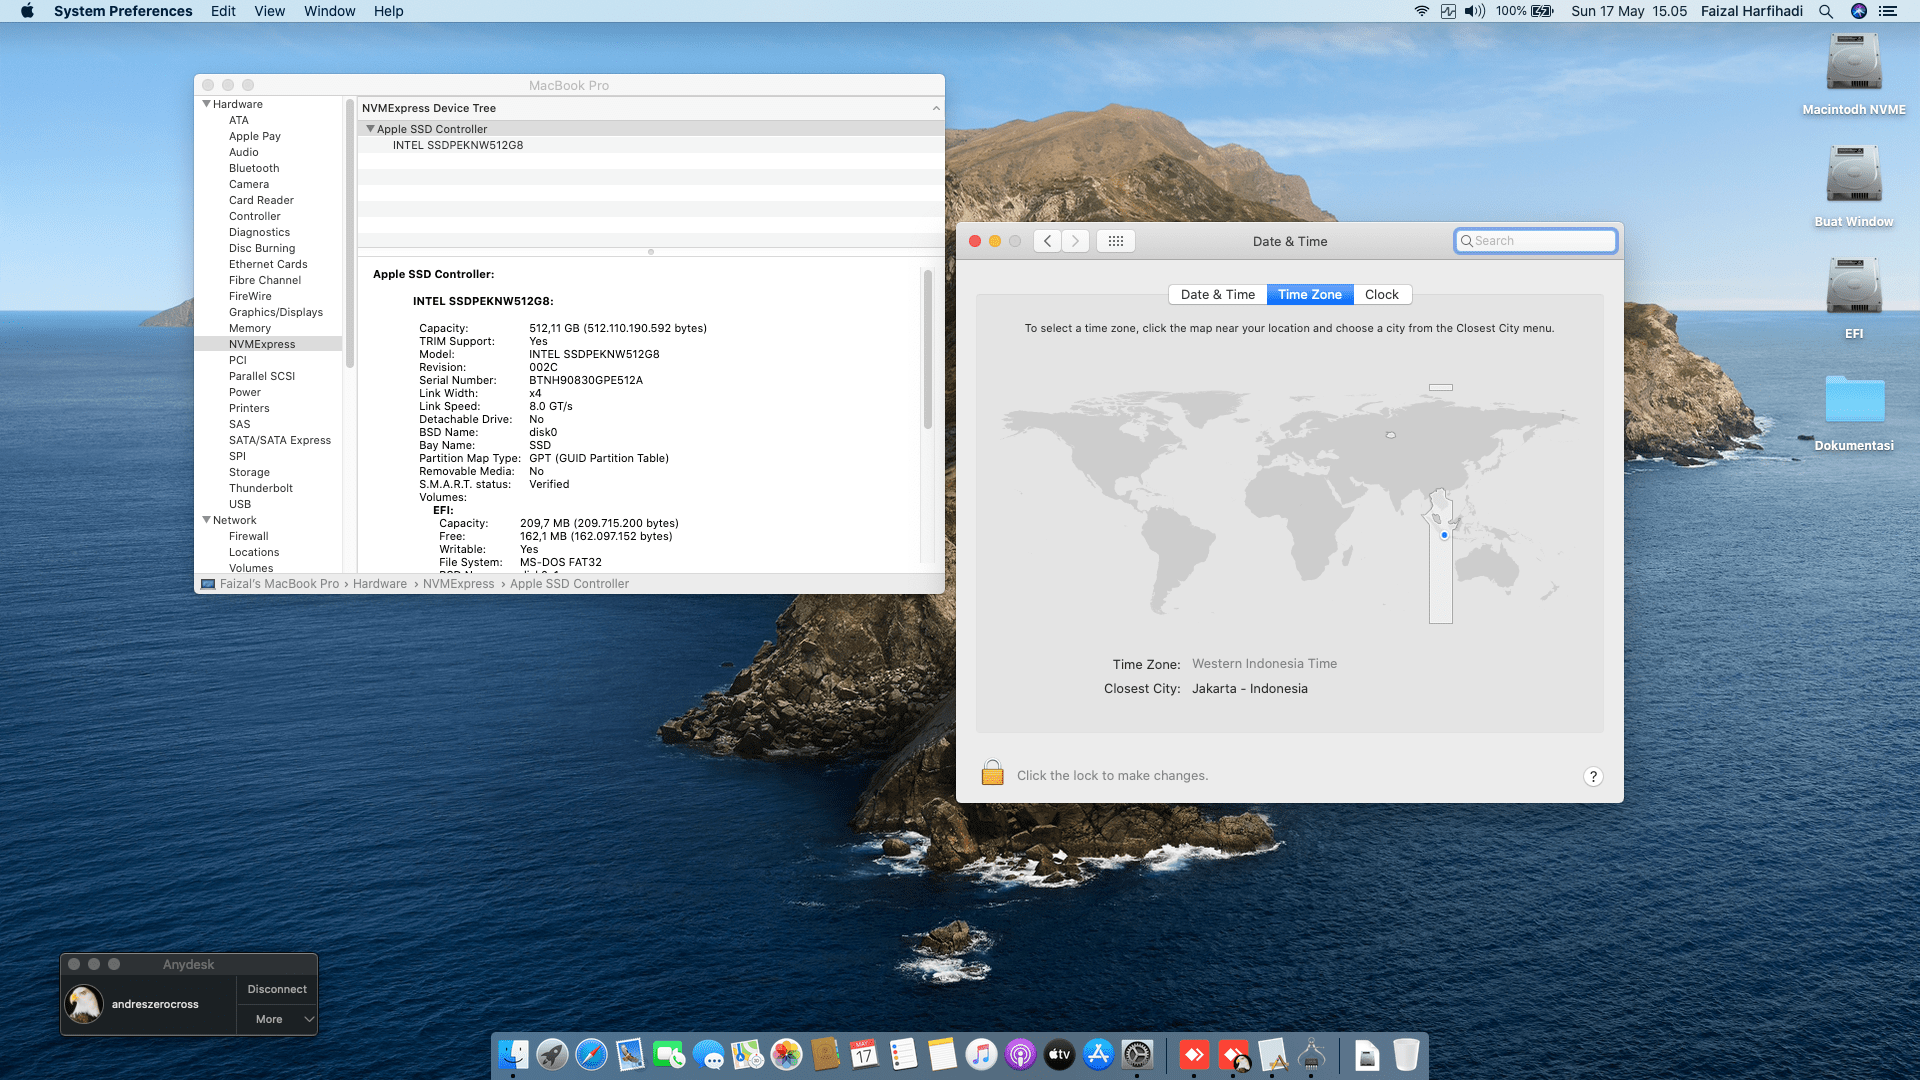This screenshot has height=1080, width=1920.
Task: Open System Information chip icon in the Dock
Action: pos(1311,1054)
